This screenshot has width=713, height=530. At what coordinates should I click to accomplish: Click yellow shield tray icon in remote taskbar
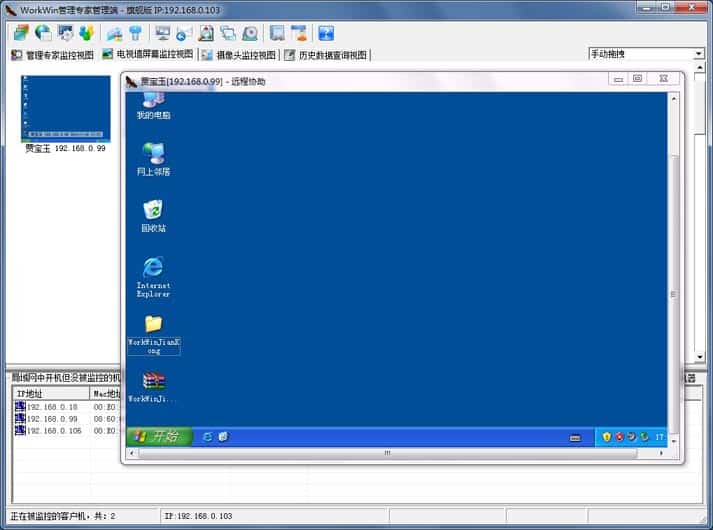pyautogui.click(x=606, y=437)
